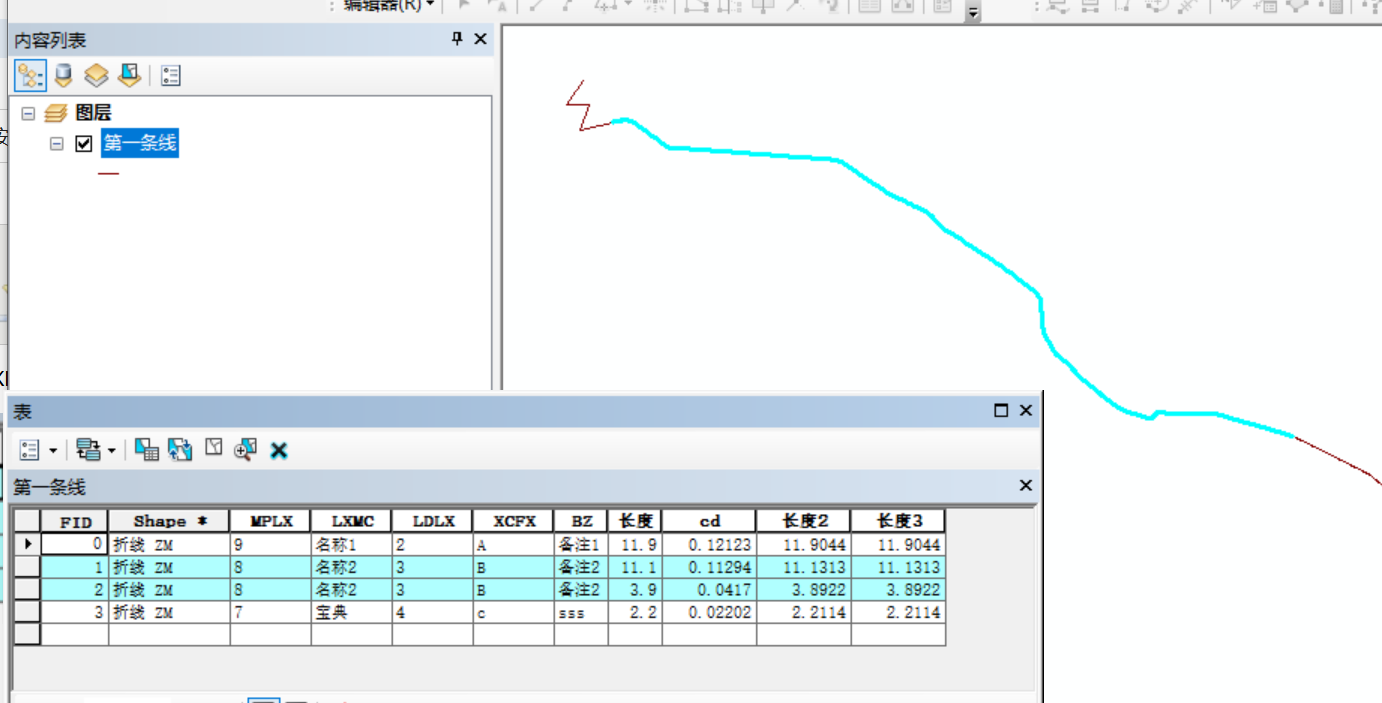Click the 11.9 cell in 长度 column
This screenshot has height=703, width=1382.
click(635, 545)
